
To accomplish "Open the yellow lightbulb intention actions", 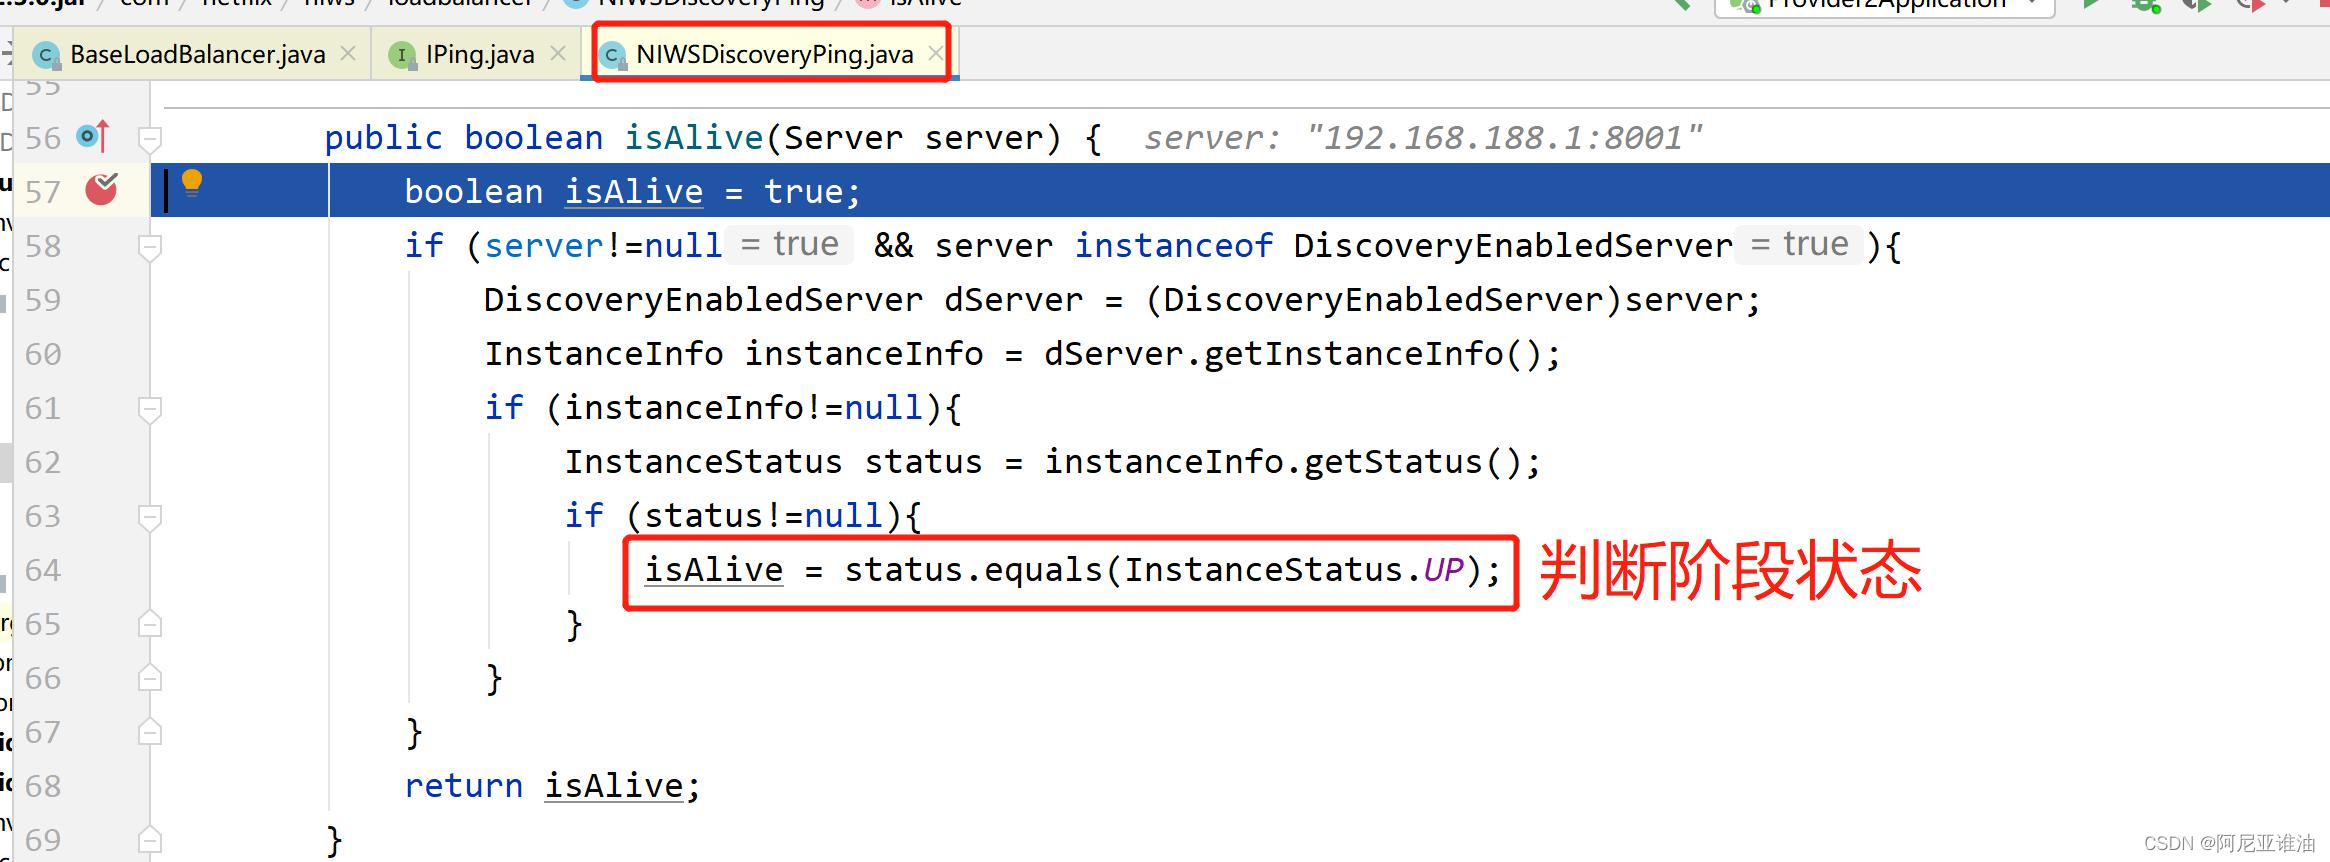I will [x=192, y=183].
